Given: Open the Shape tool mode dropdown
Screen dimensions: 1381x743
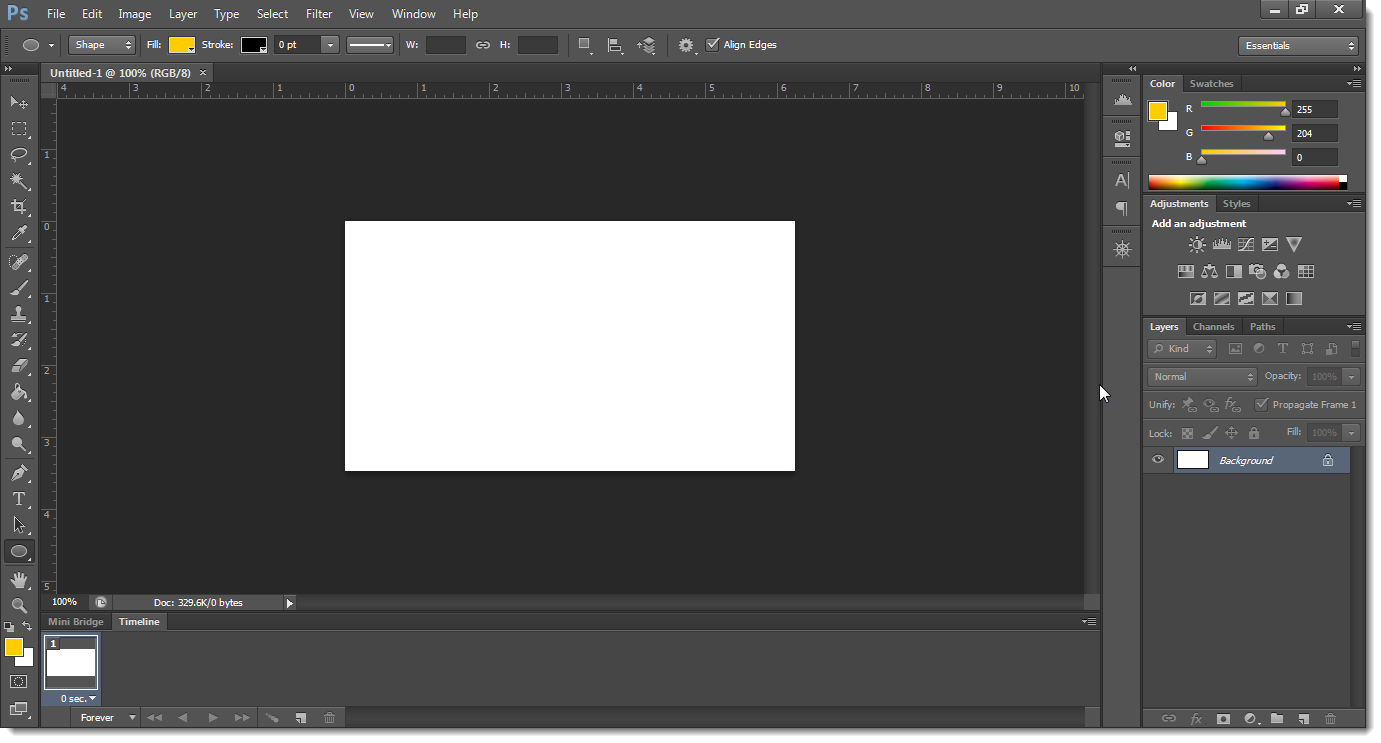Looking at the screenshot, I should click(x=101, y=45).
